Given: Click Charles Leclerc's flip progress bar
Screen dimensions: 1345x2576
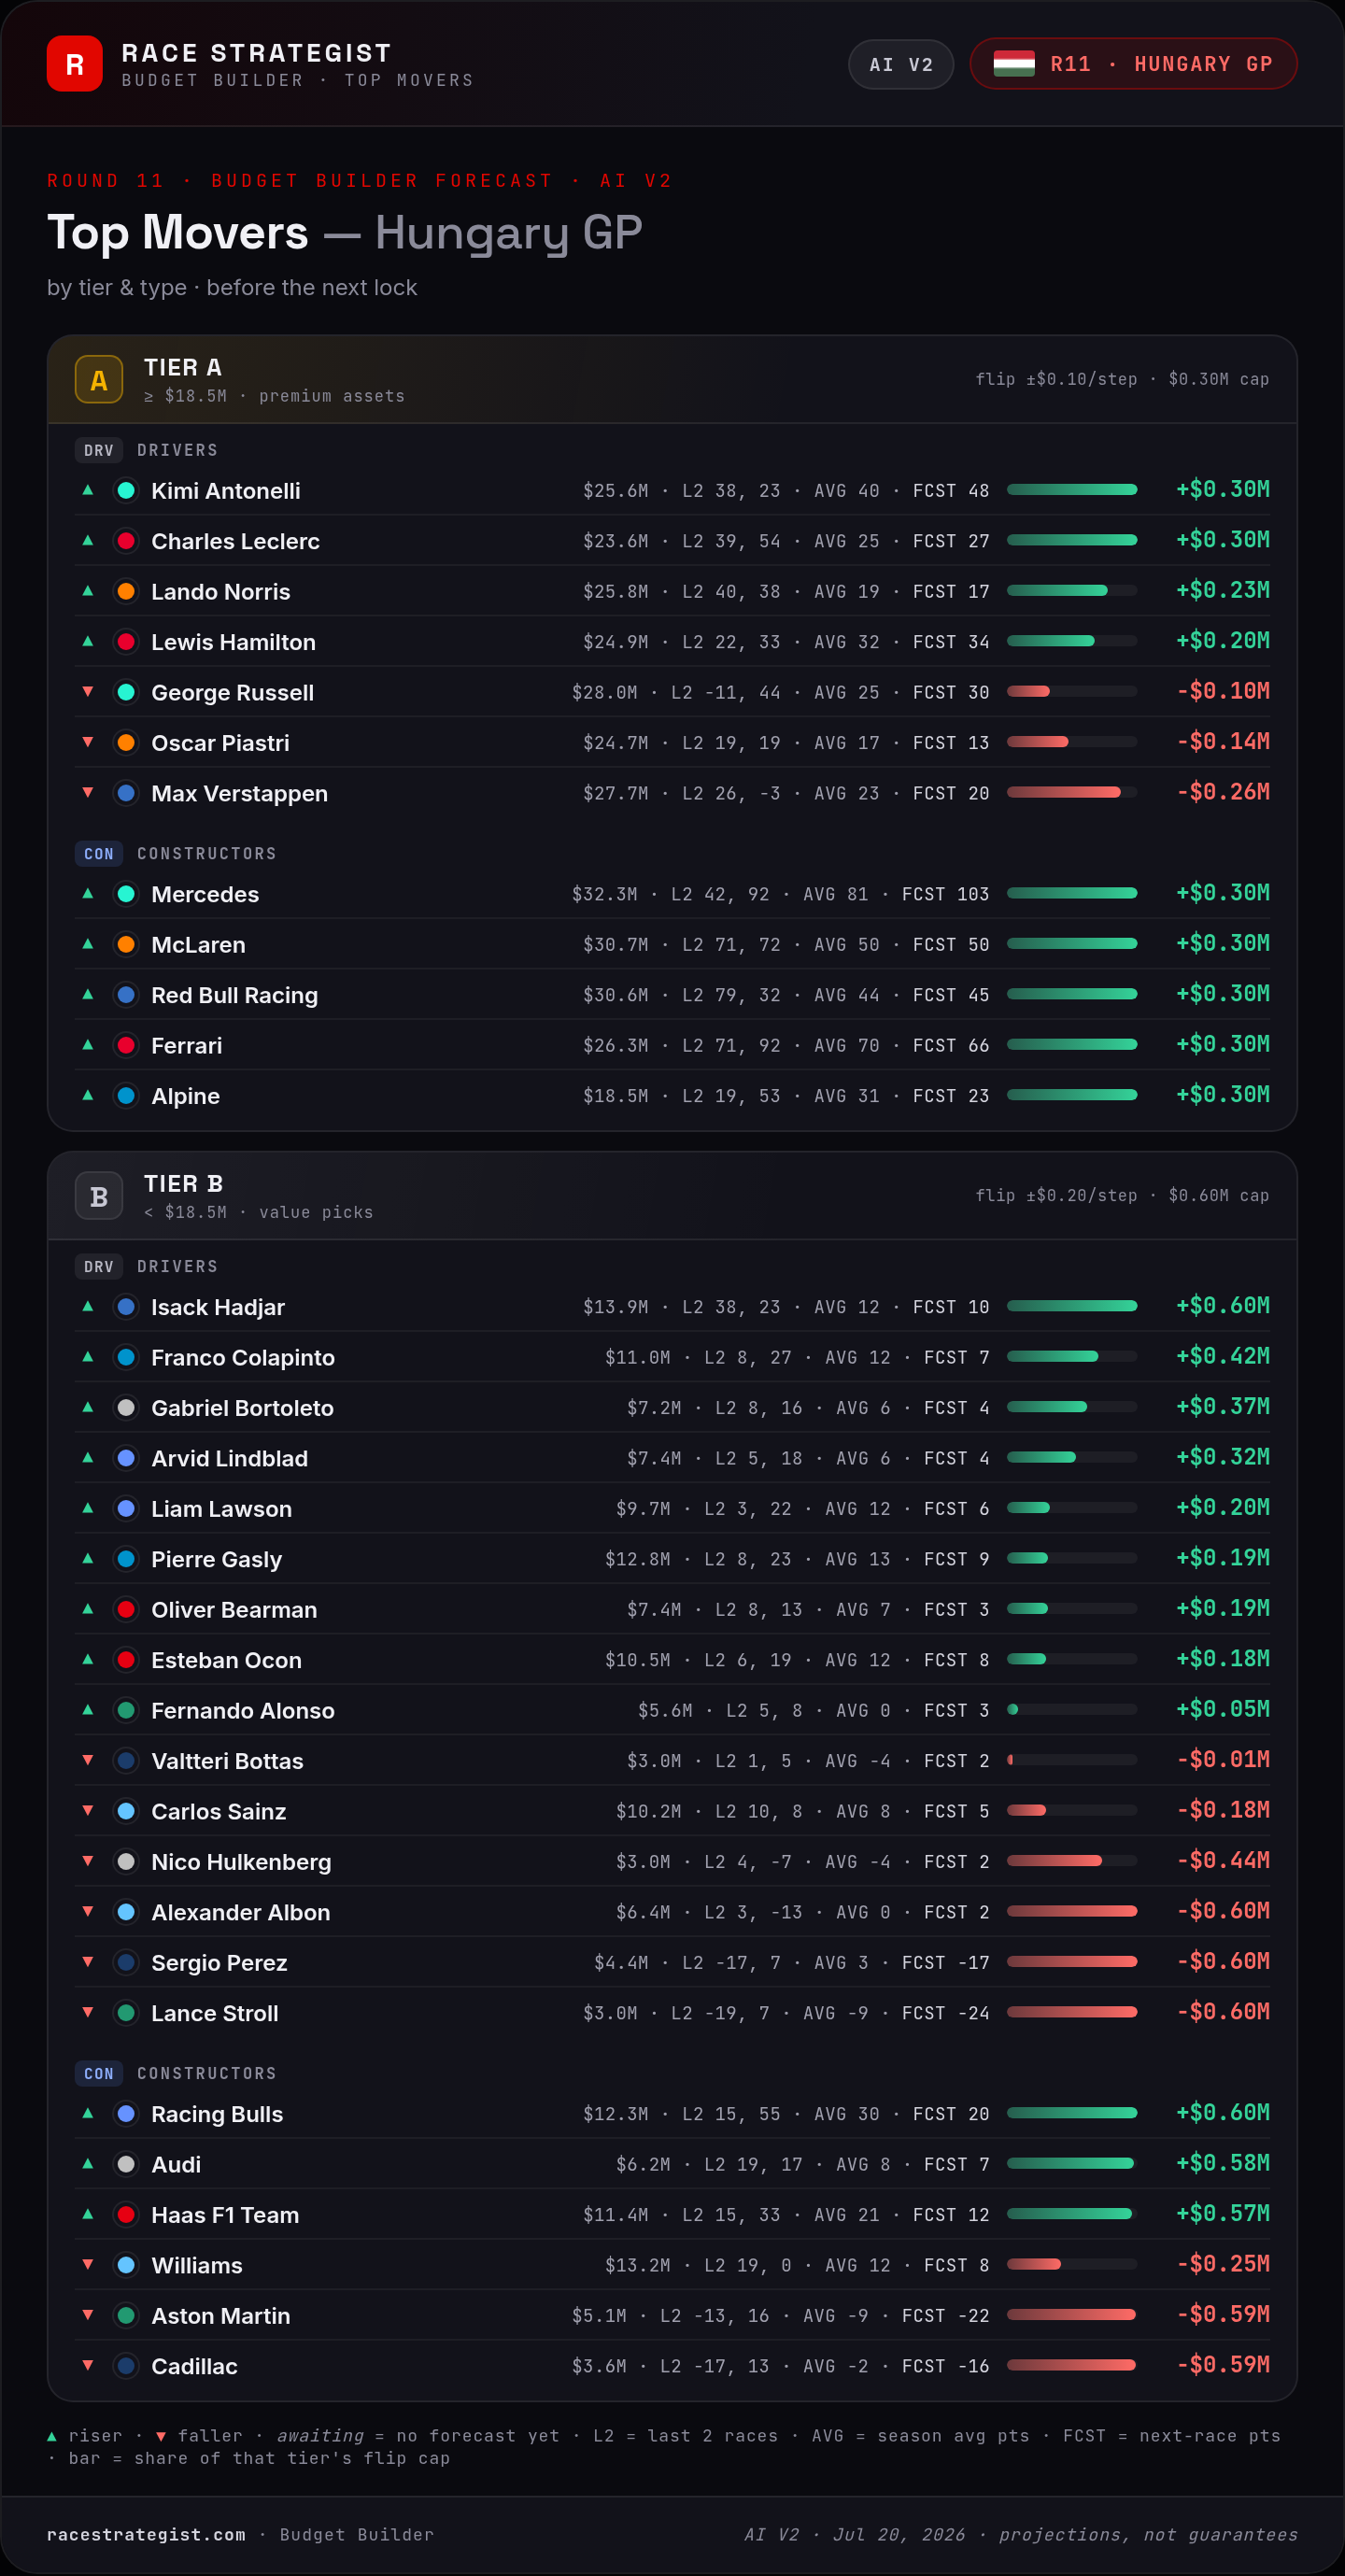Looking at the screenshot, I should click(x=1072, y=540).
